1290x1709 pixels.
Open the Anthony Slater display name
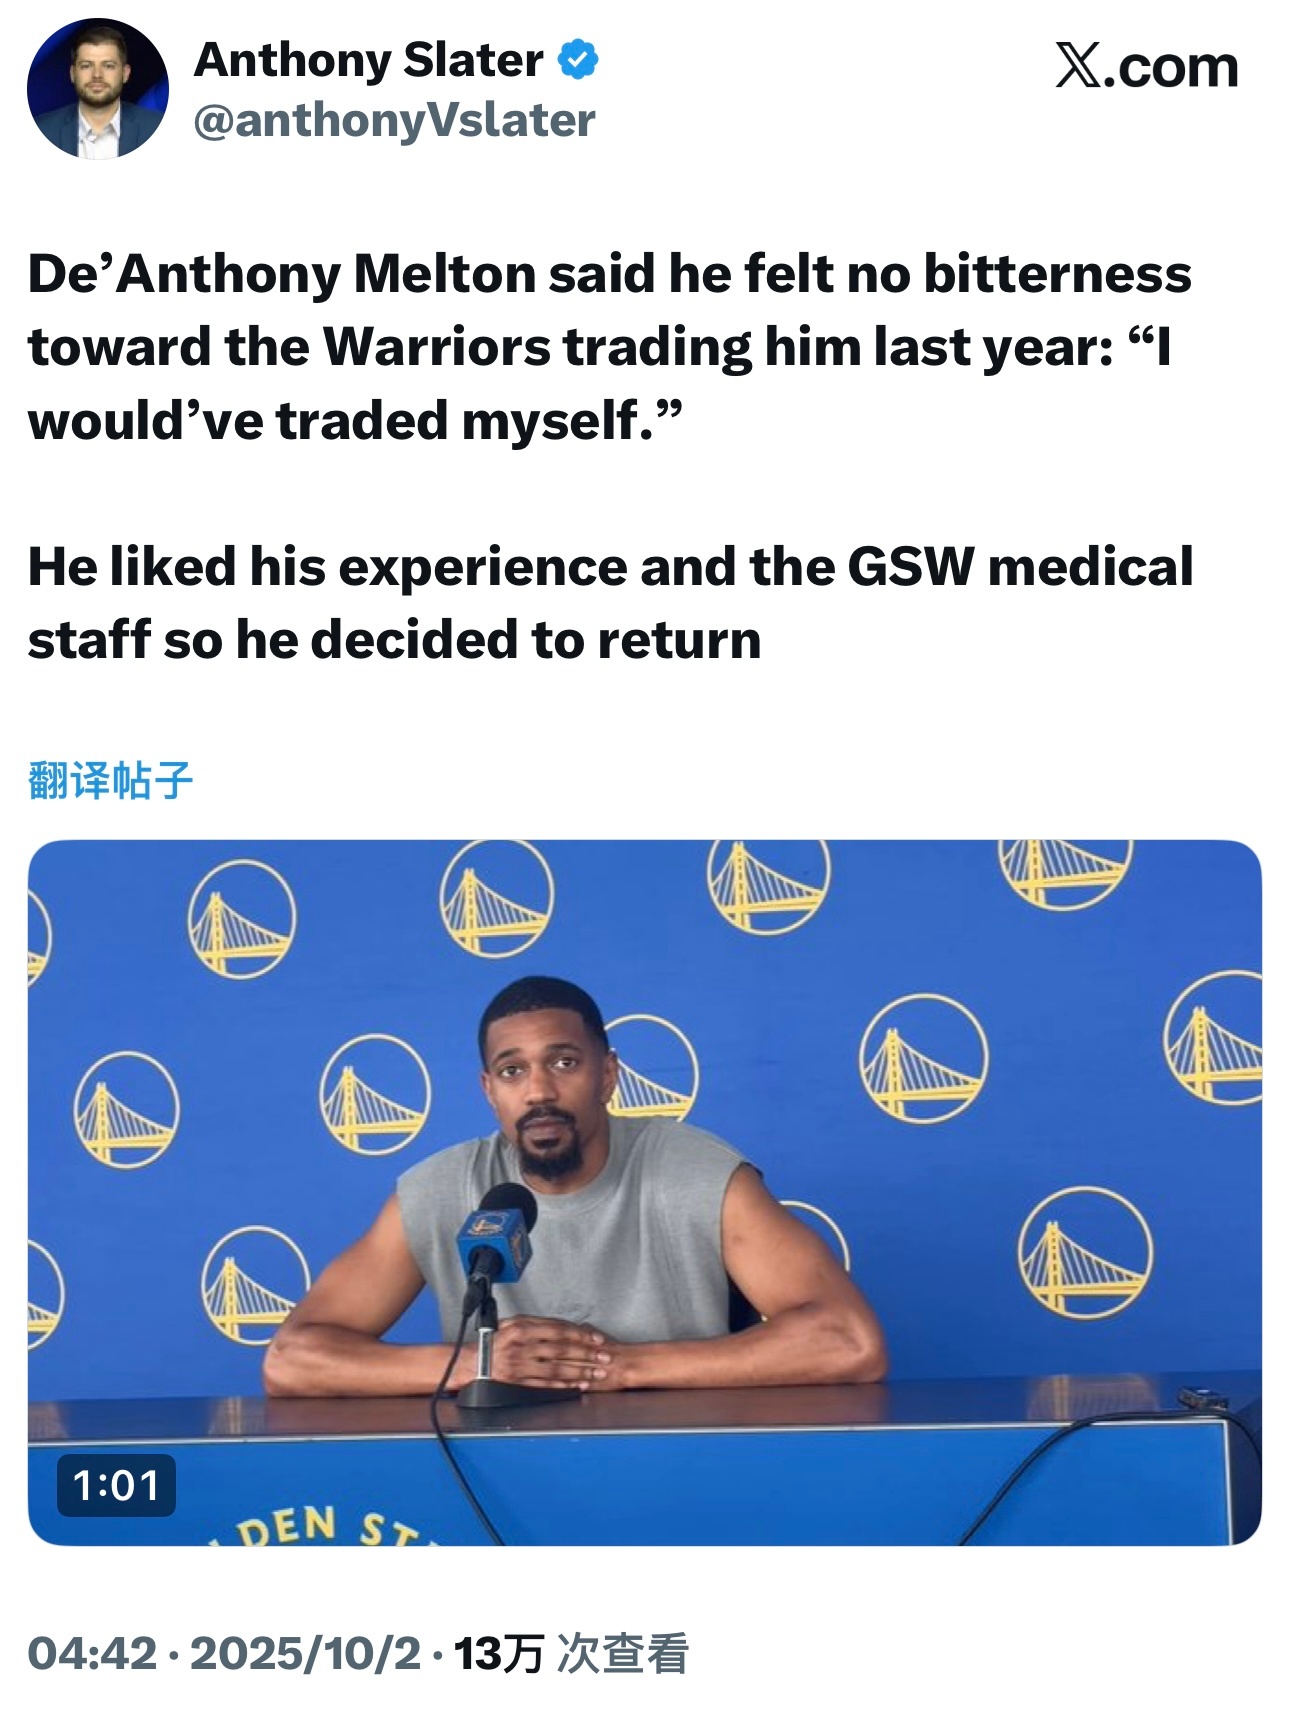pyautogui.click(x=368, y=59)
